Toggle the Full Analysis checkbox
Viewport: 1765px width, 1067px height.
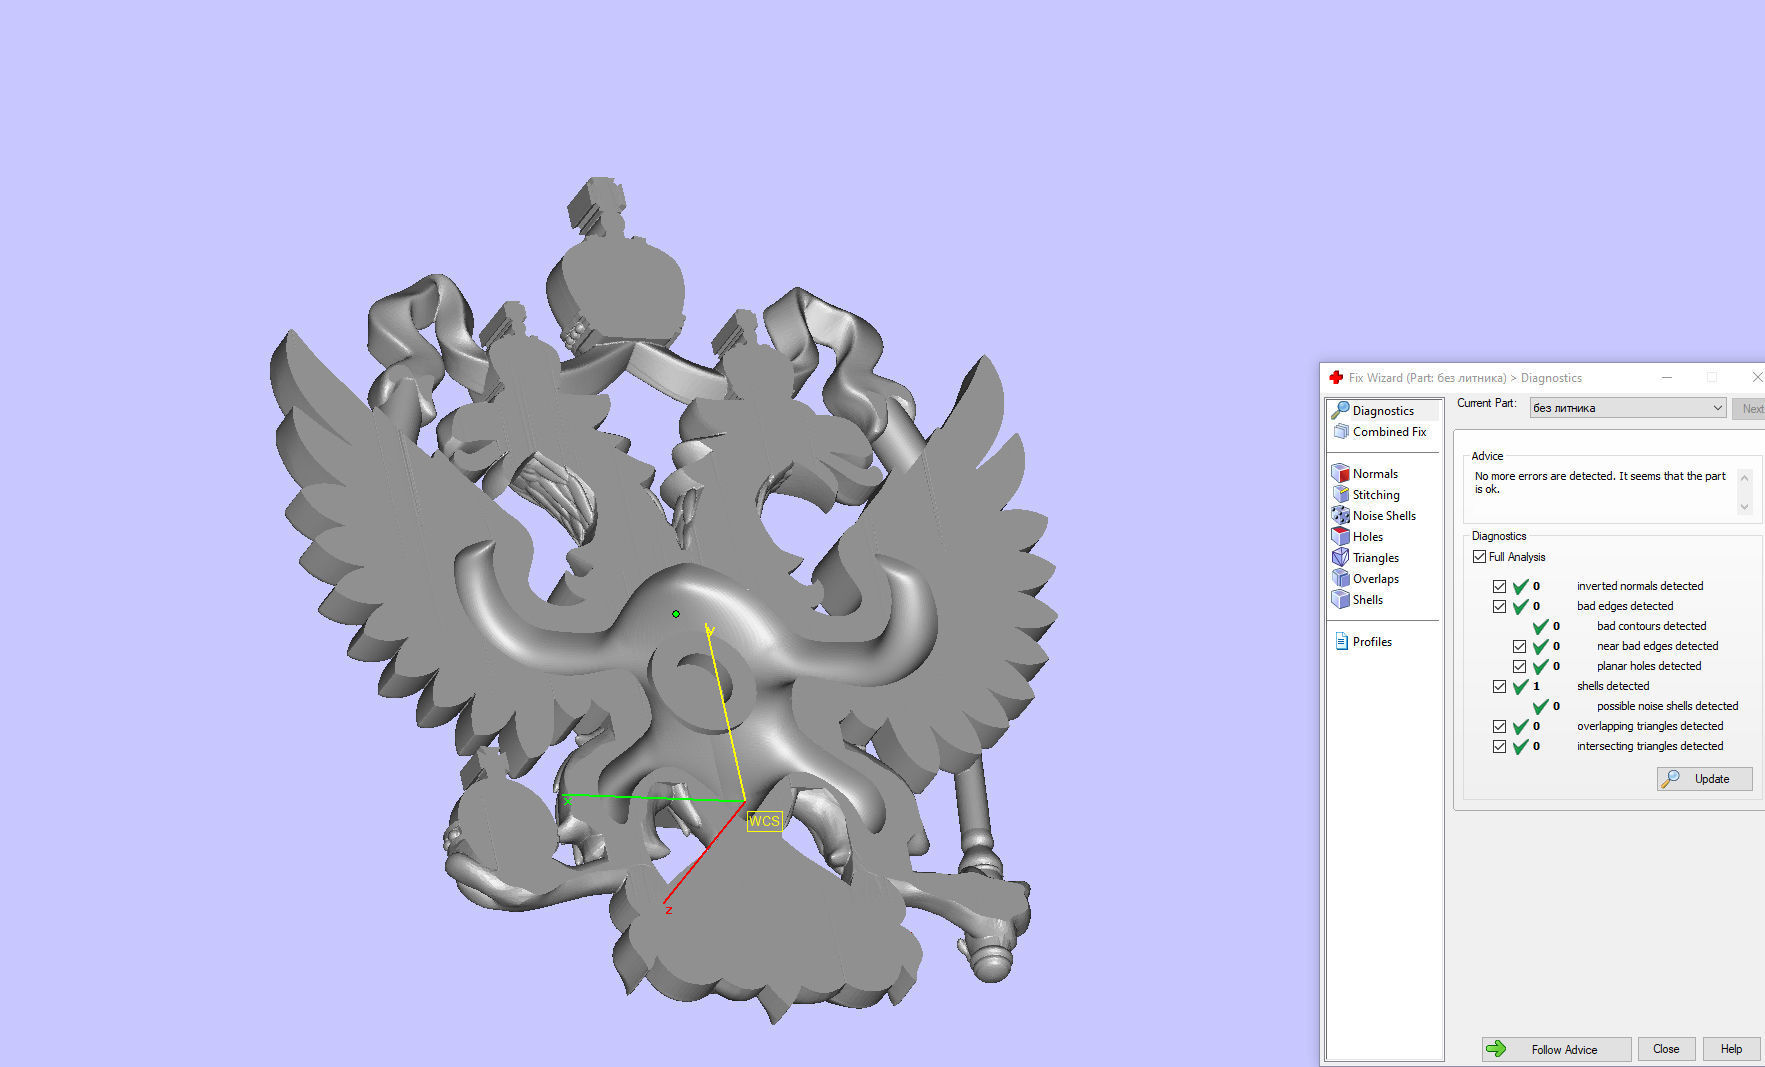coord(1479,557)
